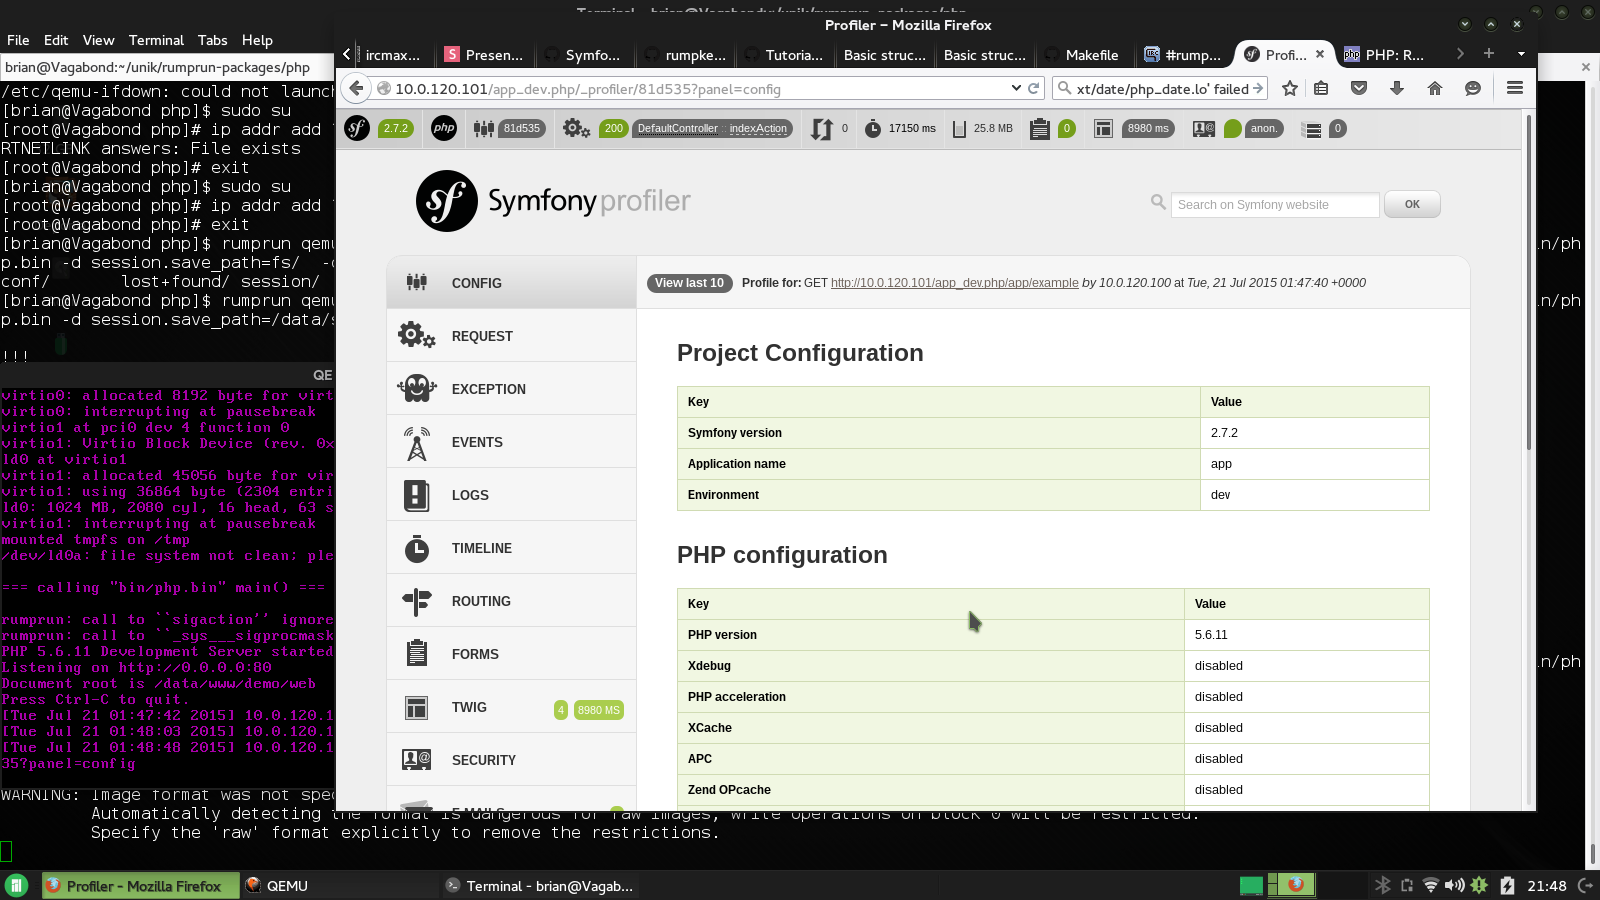
Task: Open the File menu in Terminal
Action: click(18, 40)
